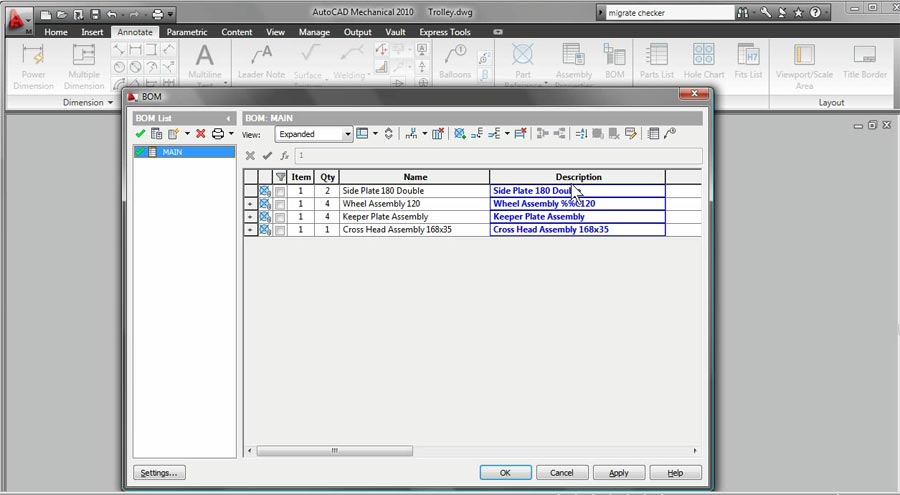Click scrollbar right arrow in BOM table
Viewport: 900px width, 495px height.
point(695,451)
